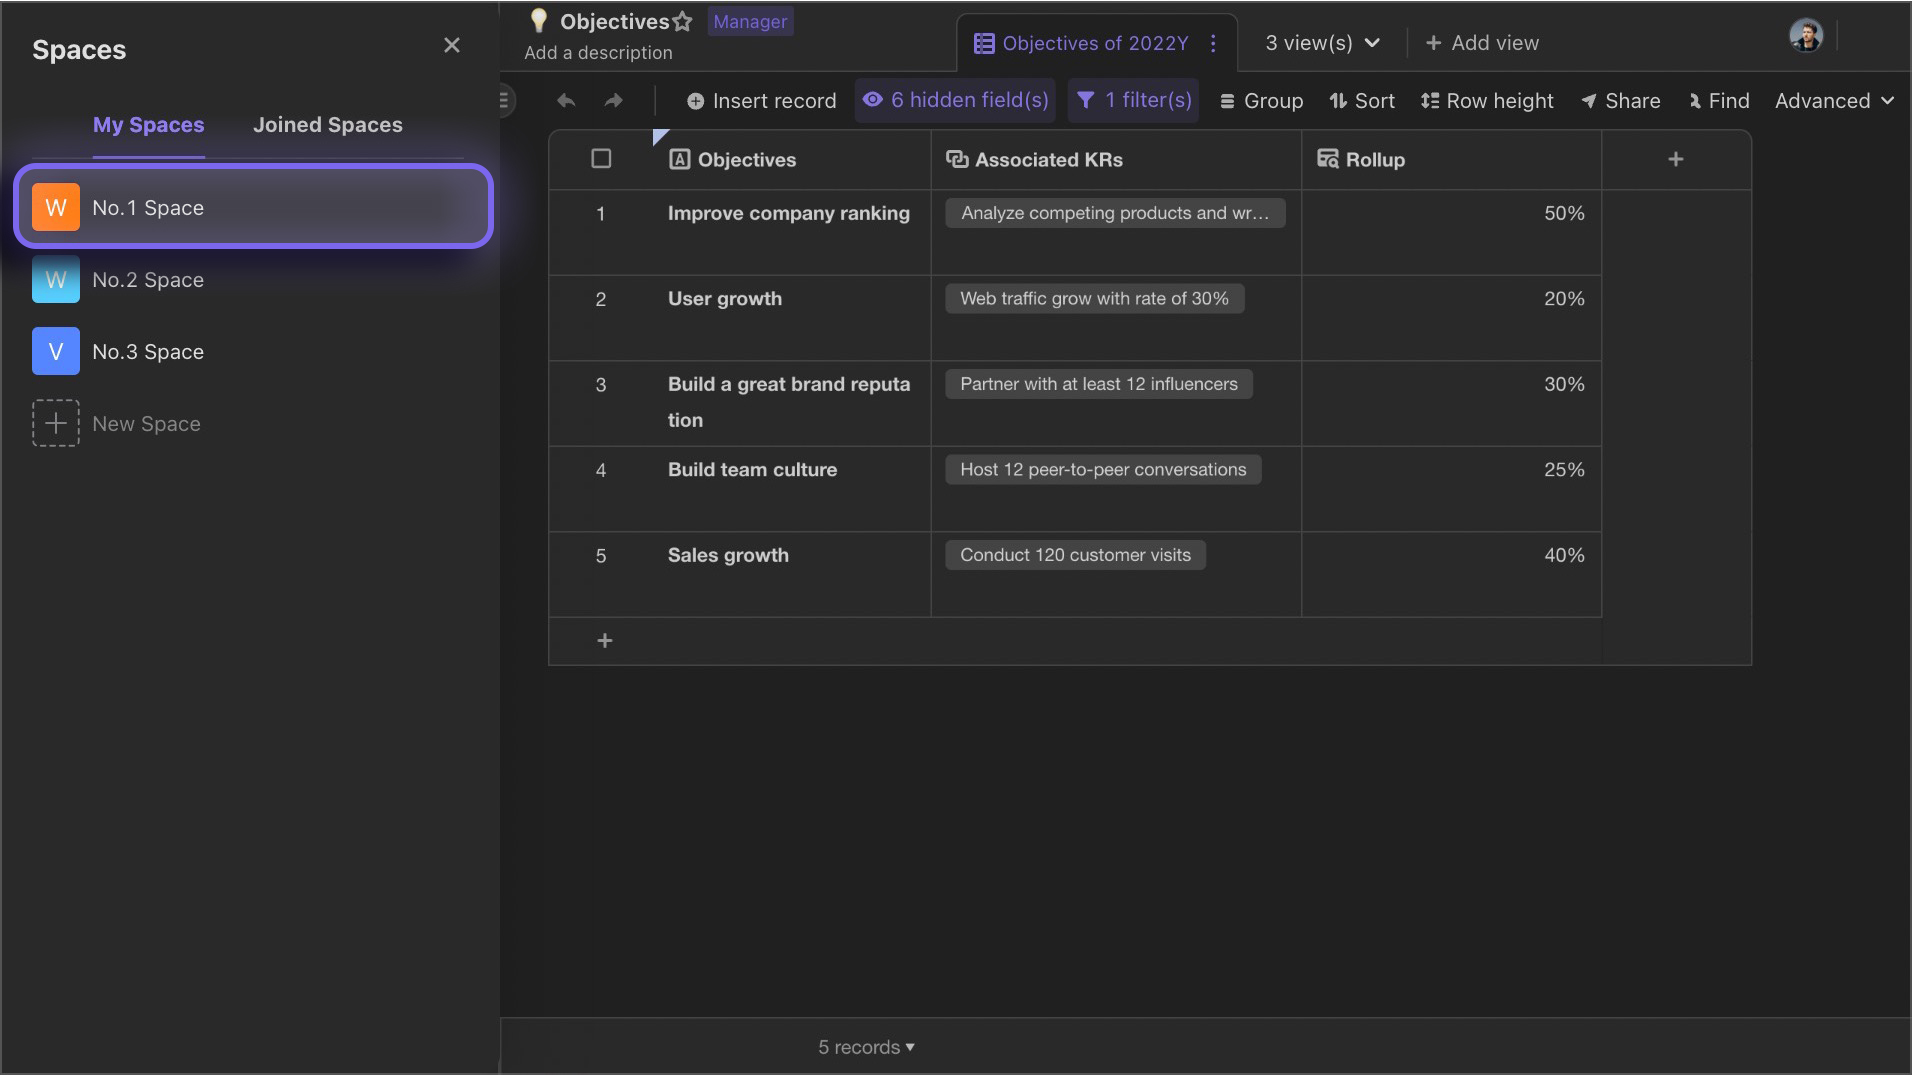Open No.3 Space
The image size is (1912, 1075).
[x=253, y=352]
